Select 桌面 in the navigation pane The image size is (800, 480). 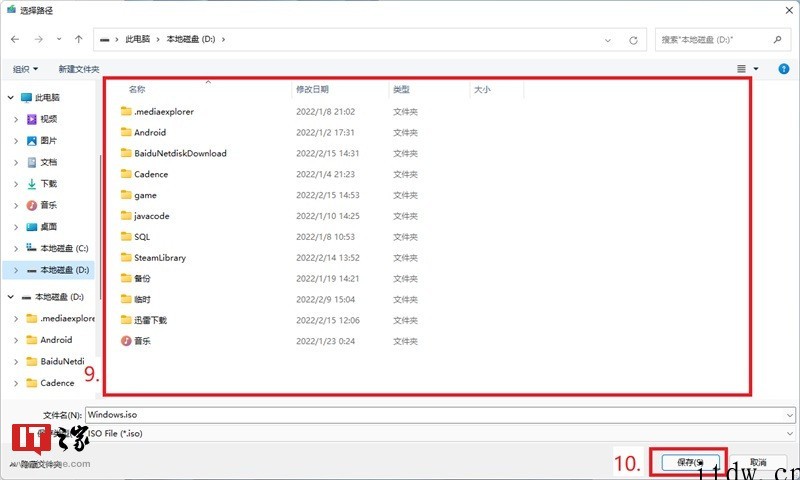point(48,226)
